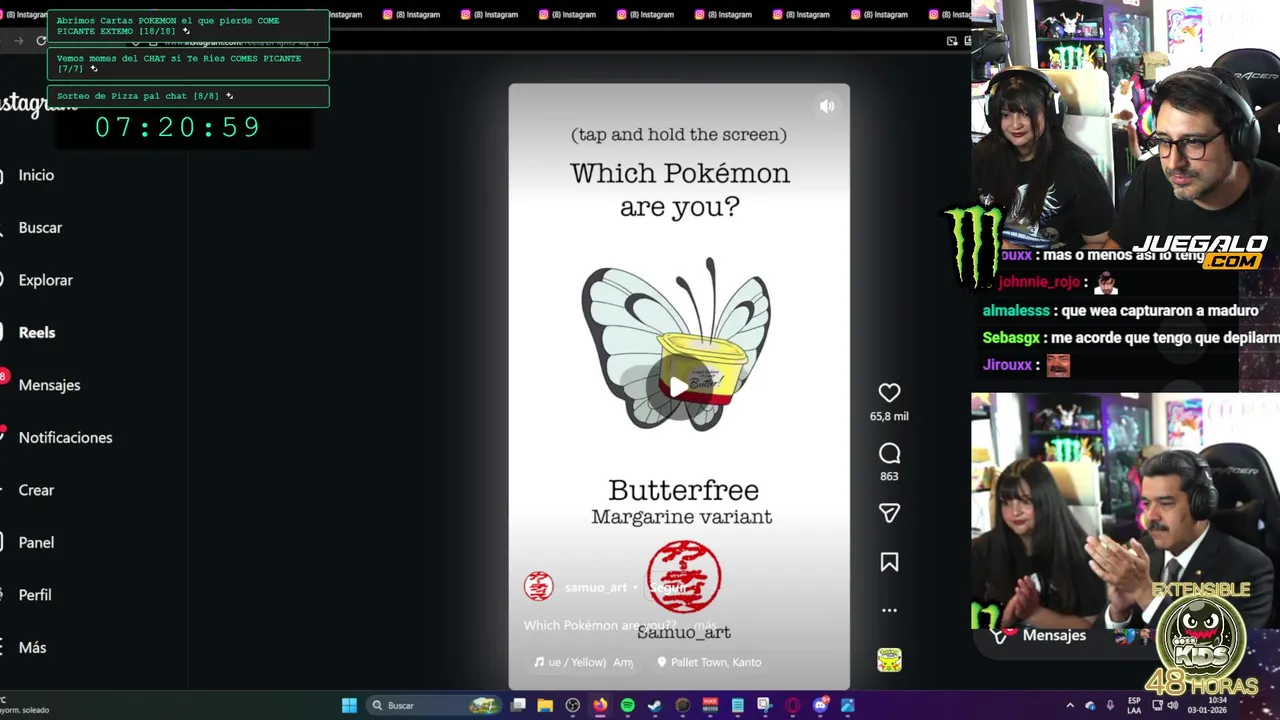The height and width of the screenshot is (720, 1280).
Task: Open the Windows Start menu
Action: (x=349, y=705)
